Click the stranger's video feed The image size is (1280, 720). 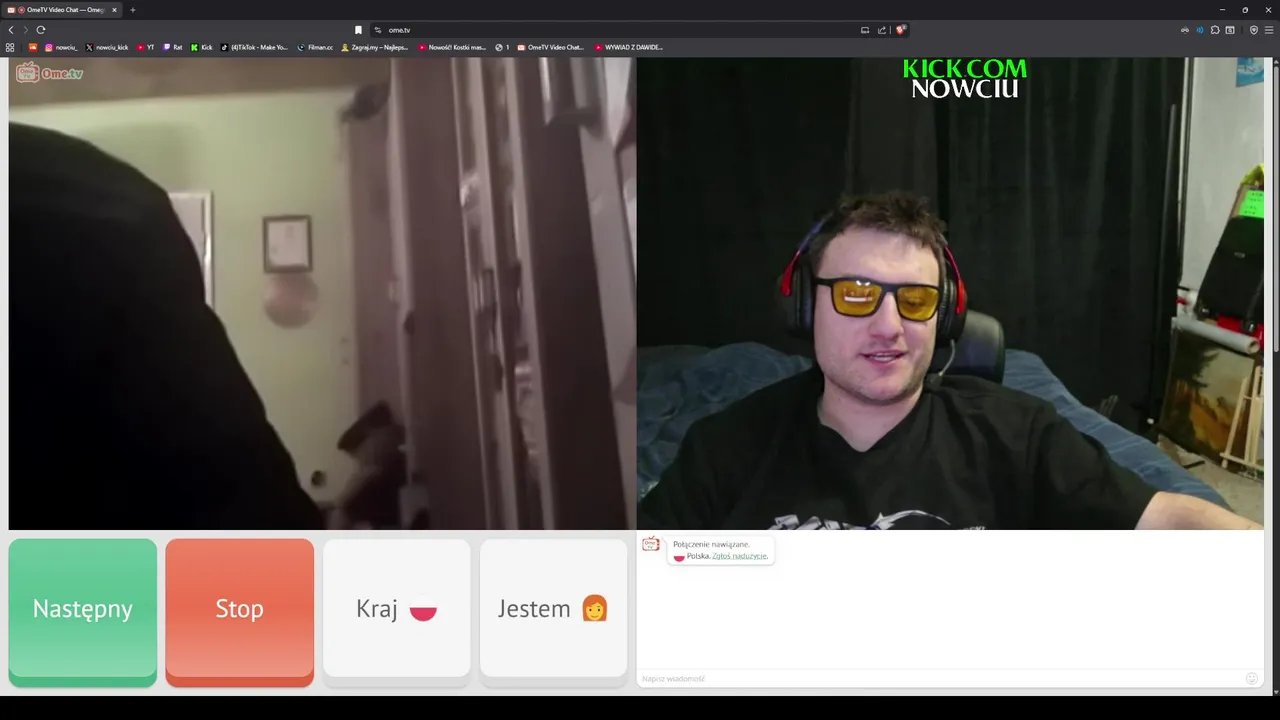(x=322, y=293)
